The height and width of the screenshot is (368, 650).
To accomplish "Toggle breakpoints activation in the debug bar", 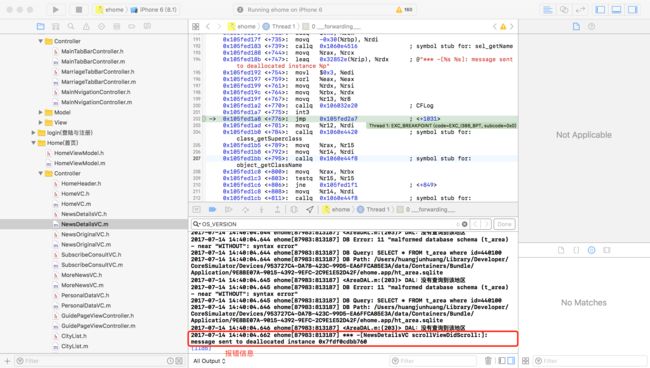I will pyautogui.click(x=212, y=210).
